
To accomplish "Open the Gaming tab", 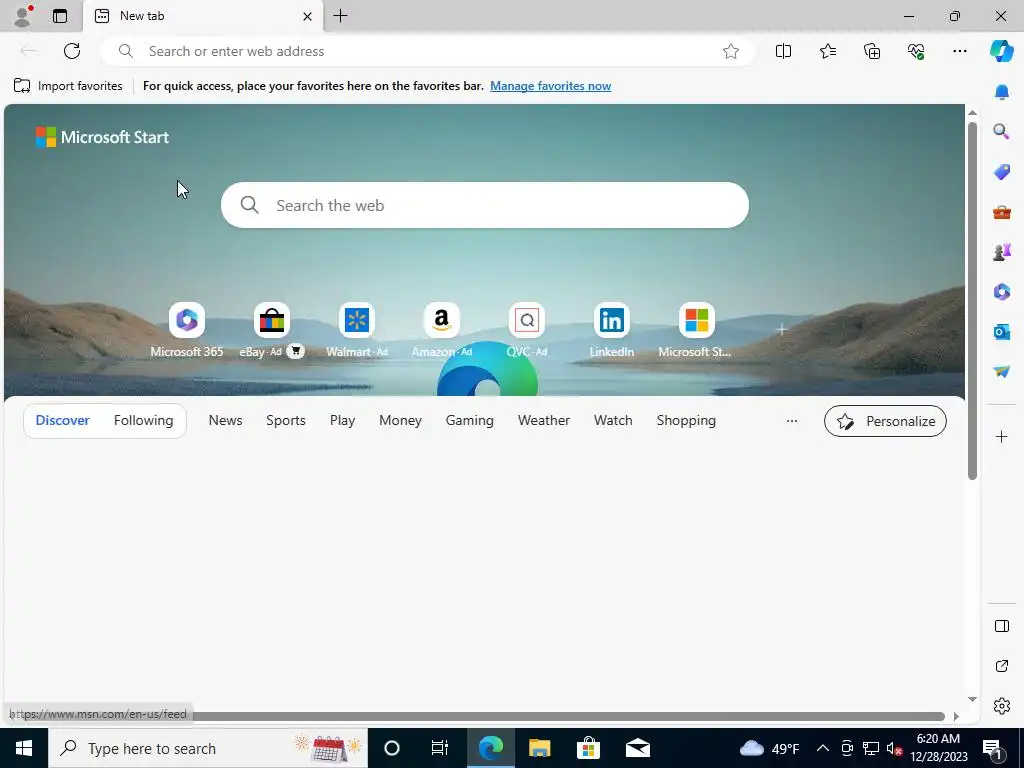I will coord(470,421).
